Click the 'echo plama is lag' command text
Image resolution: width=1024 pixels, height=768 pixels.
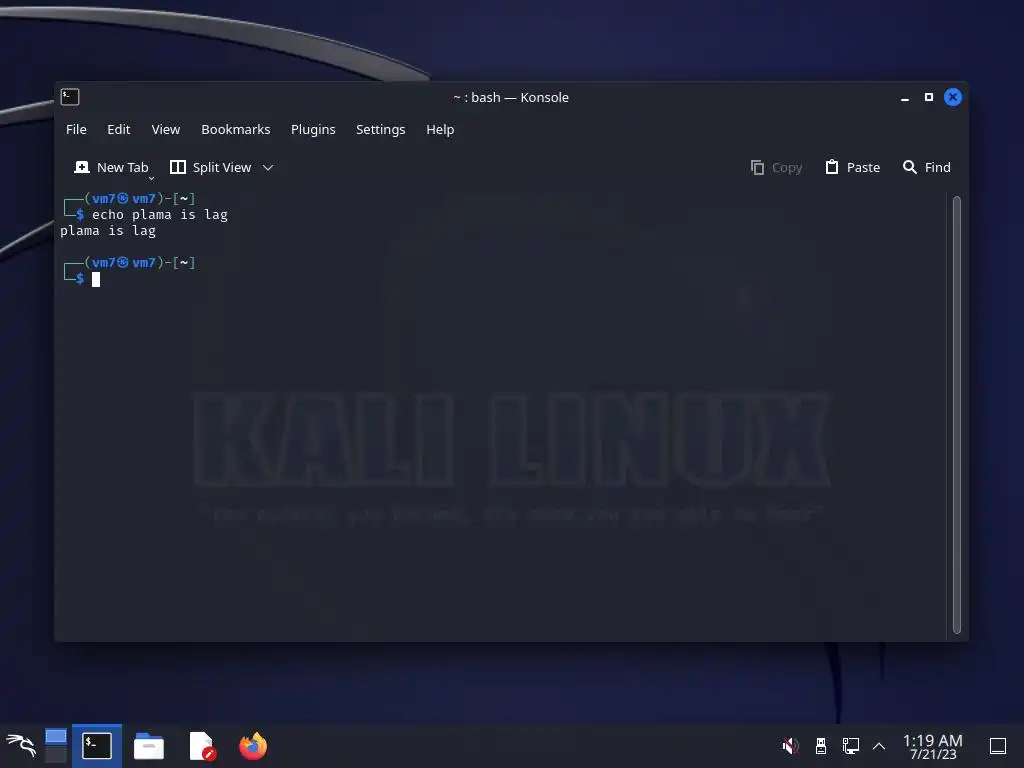point(159,214)
